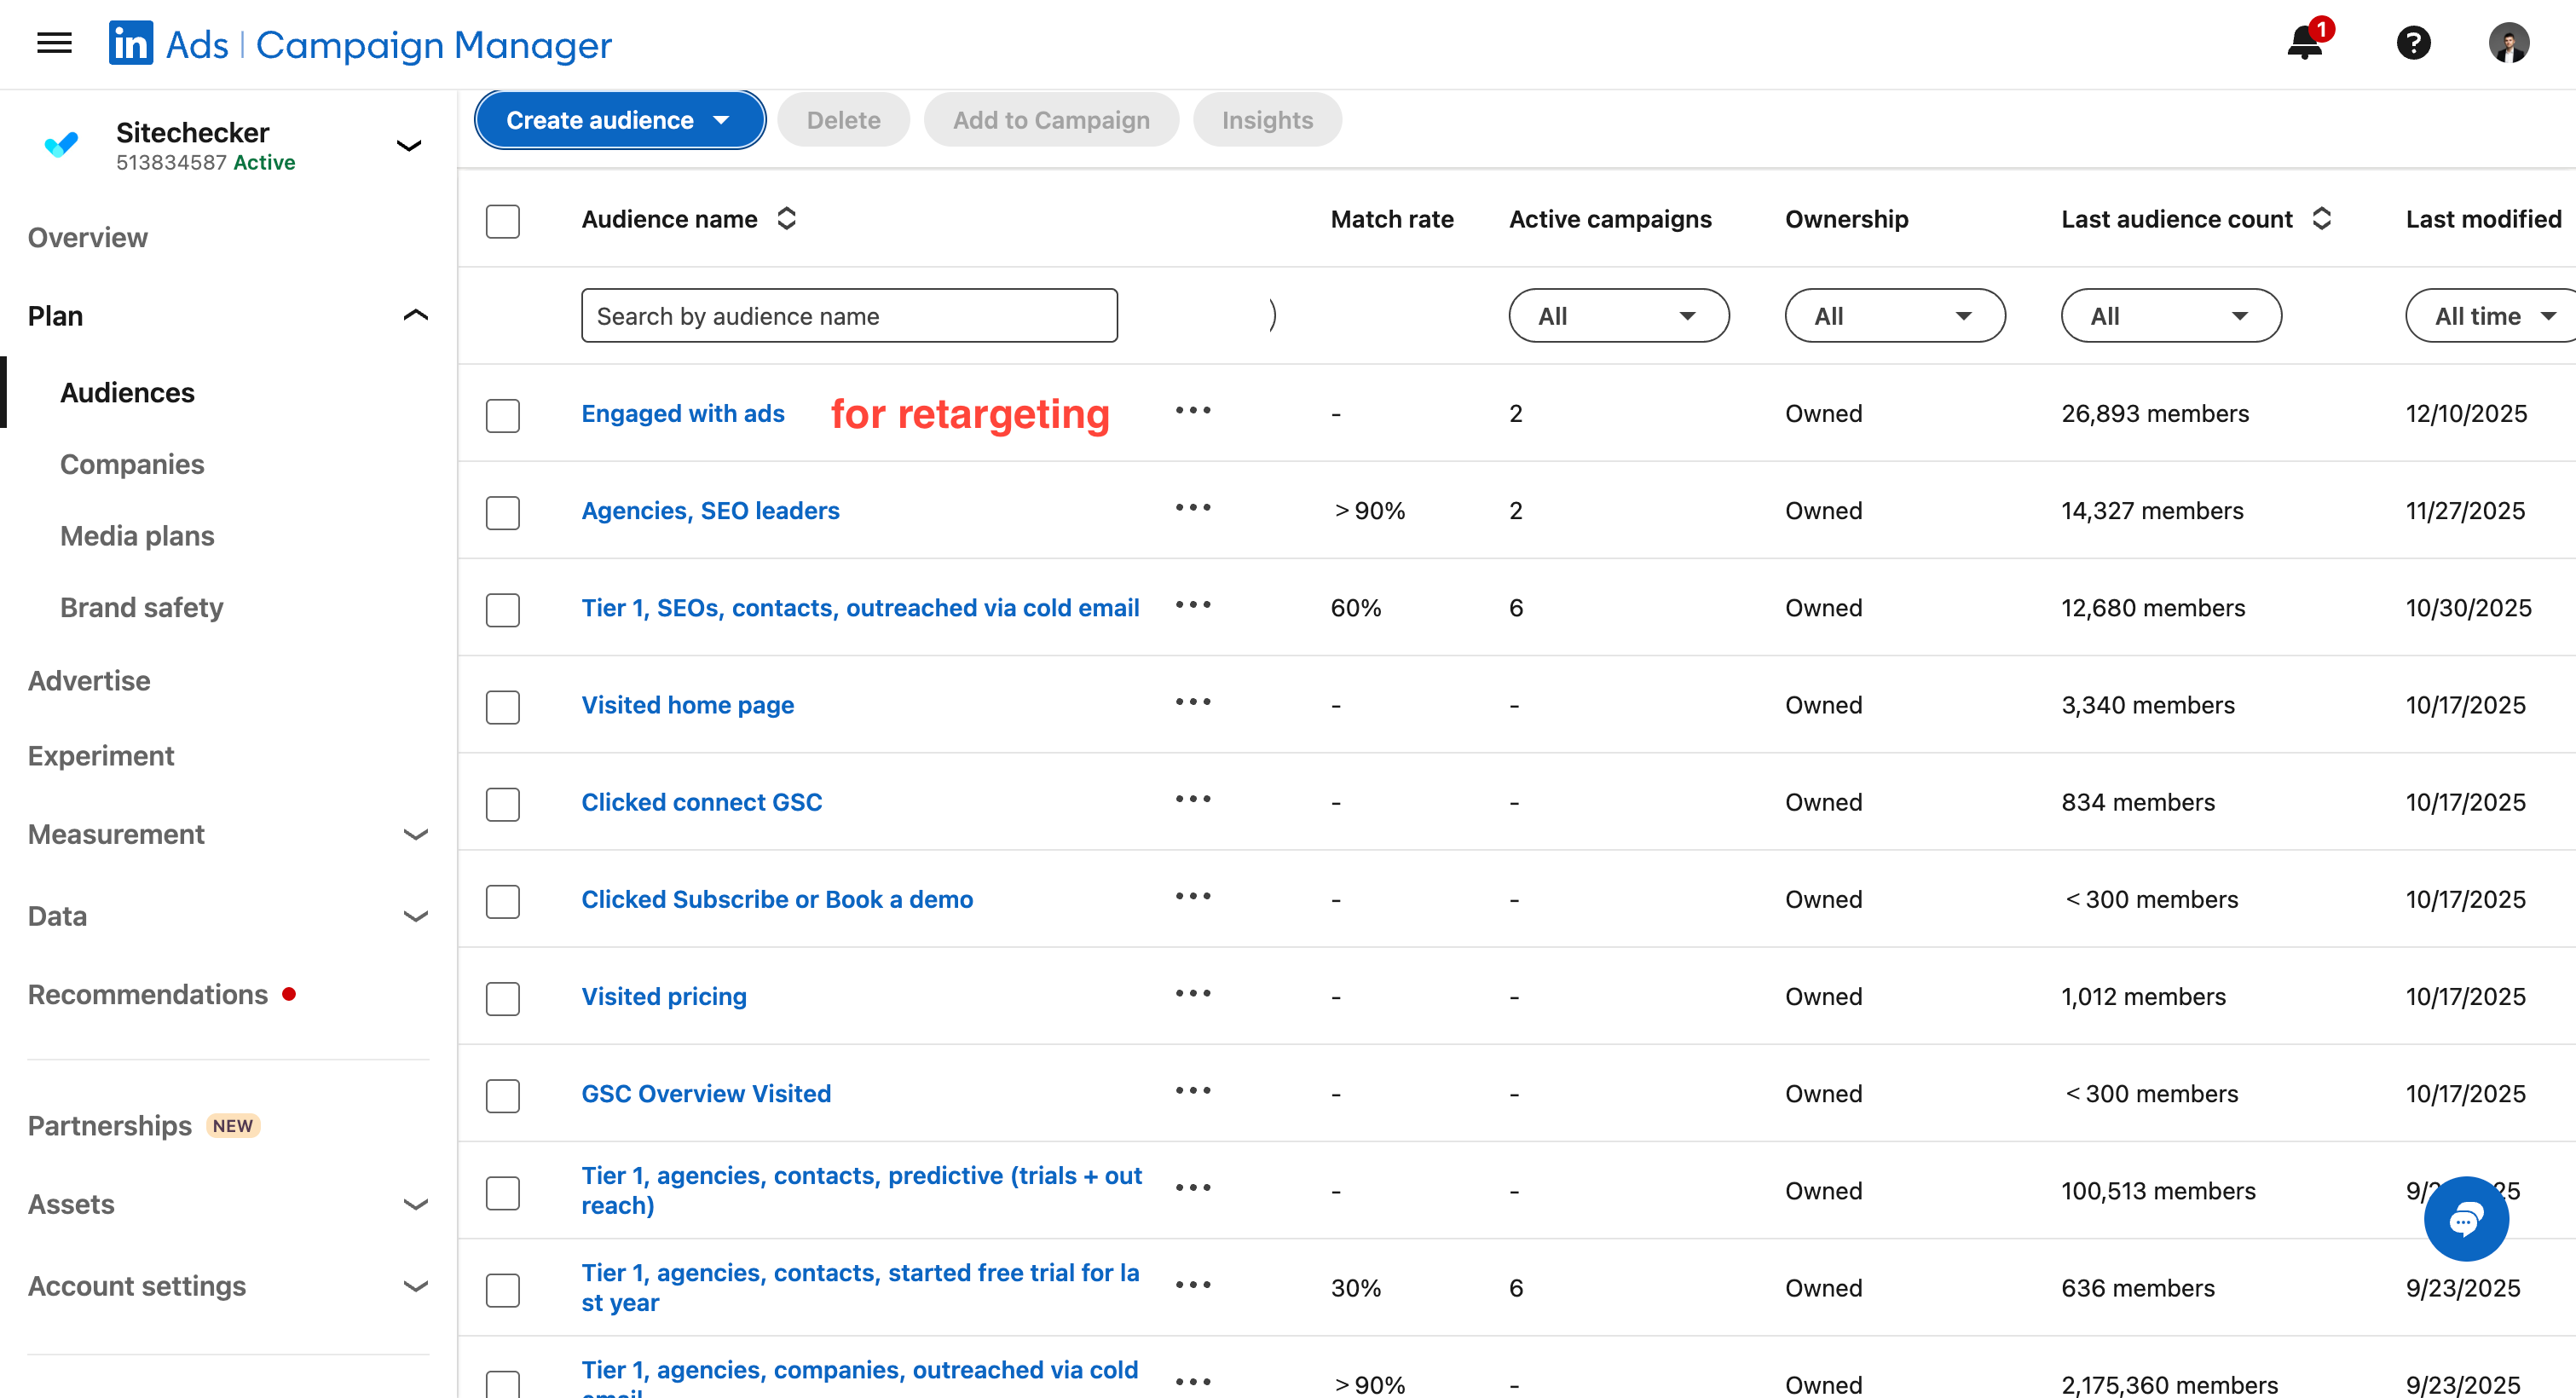Open the Overview sidebar item
This screenshot has width=2576, height=1398.
87,238
